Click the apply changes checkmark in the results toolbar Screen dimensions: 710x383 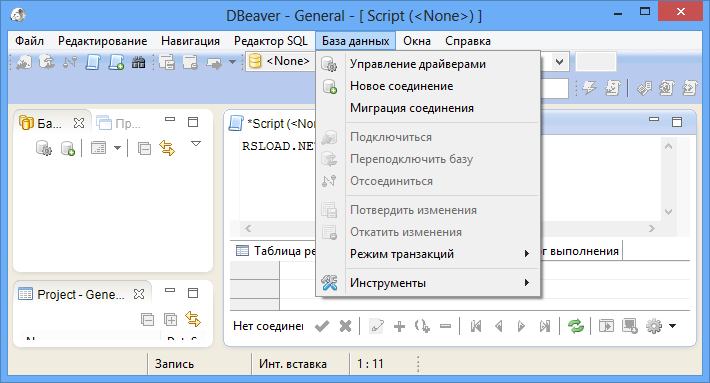tap(322, 326)
